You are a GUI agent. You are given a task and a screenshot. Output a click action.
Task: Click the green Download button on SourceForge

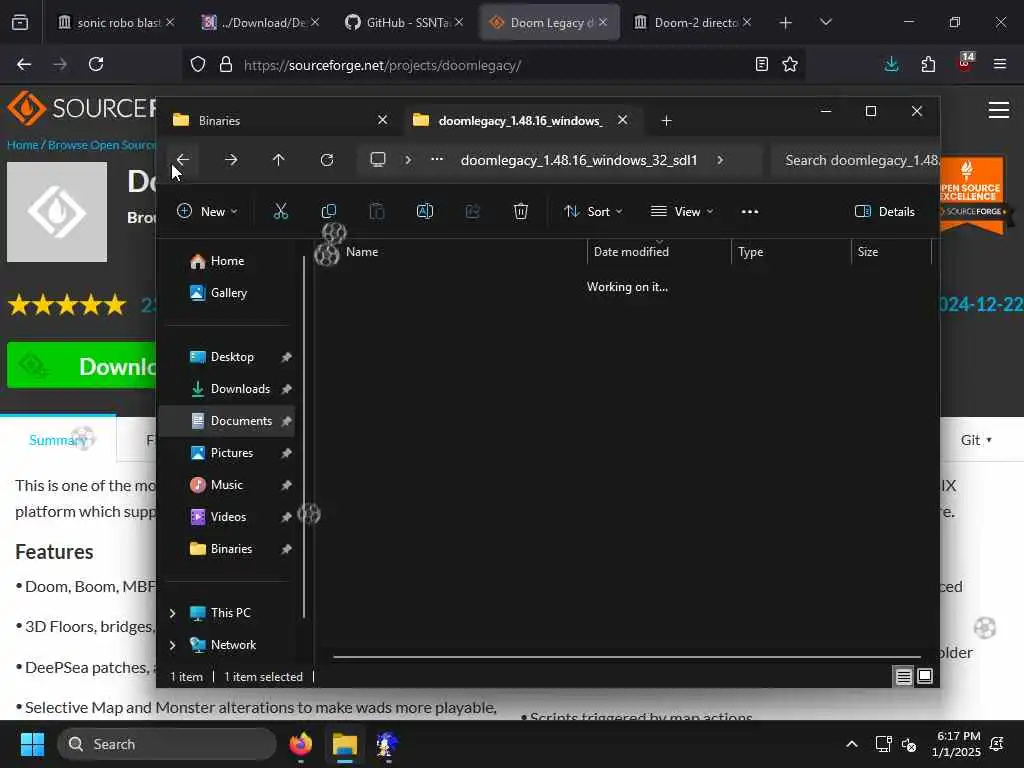(x=82, y=365)
